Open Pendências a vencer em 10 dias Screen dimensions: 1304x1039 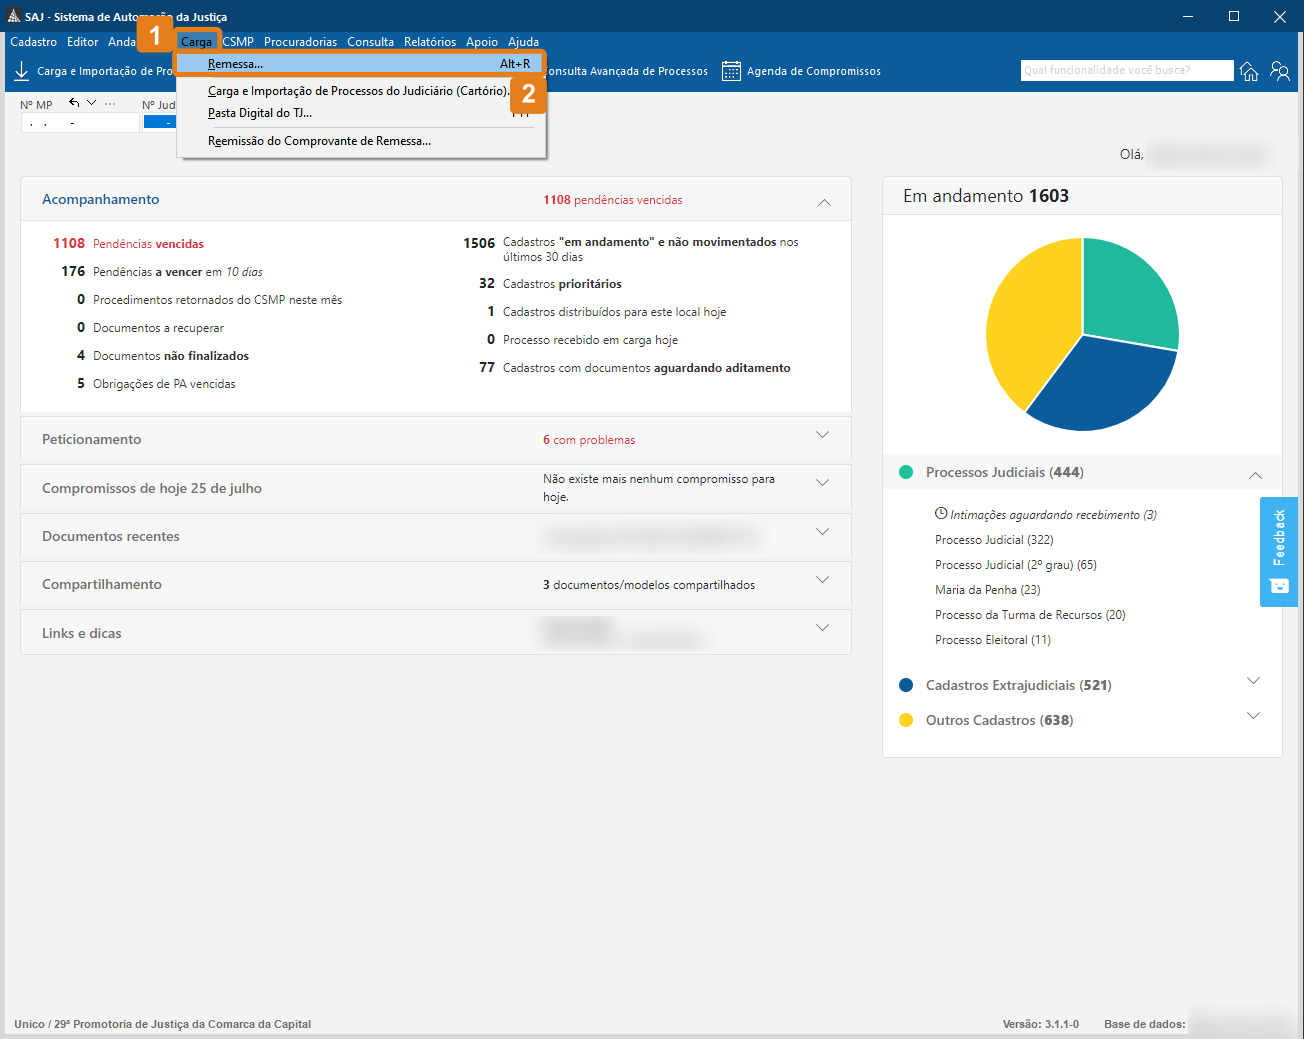point(161,272)
